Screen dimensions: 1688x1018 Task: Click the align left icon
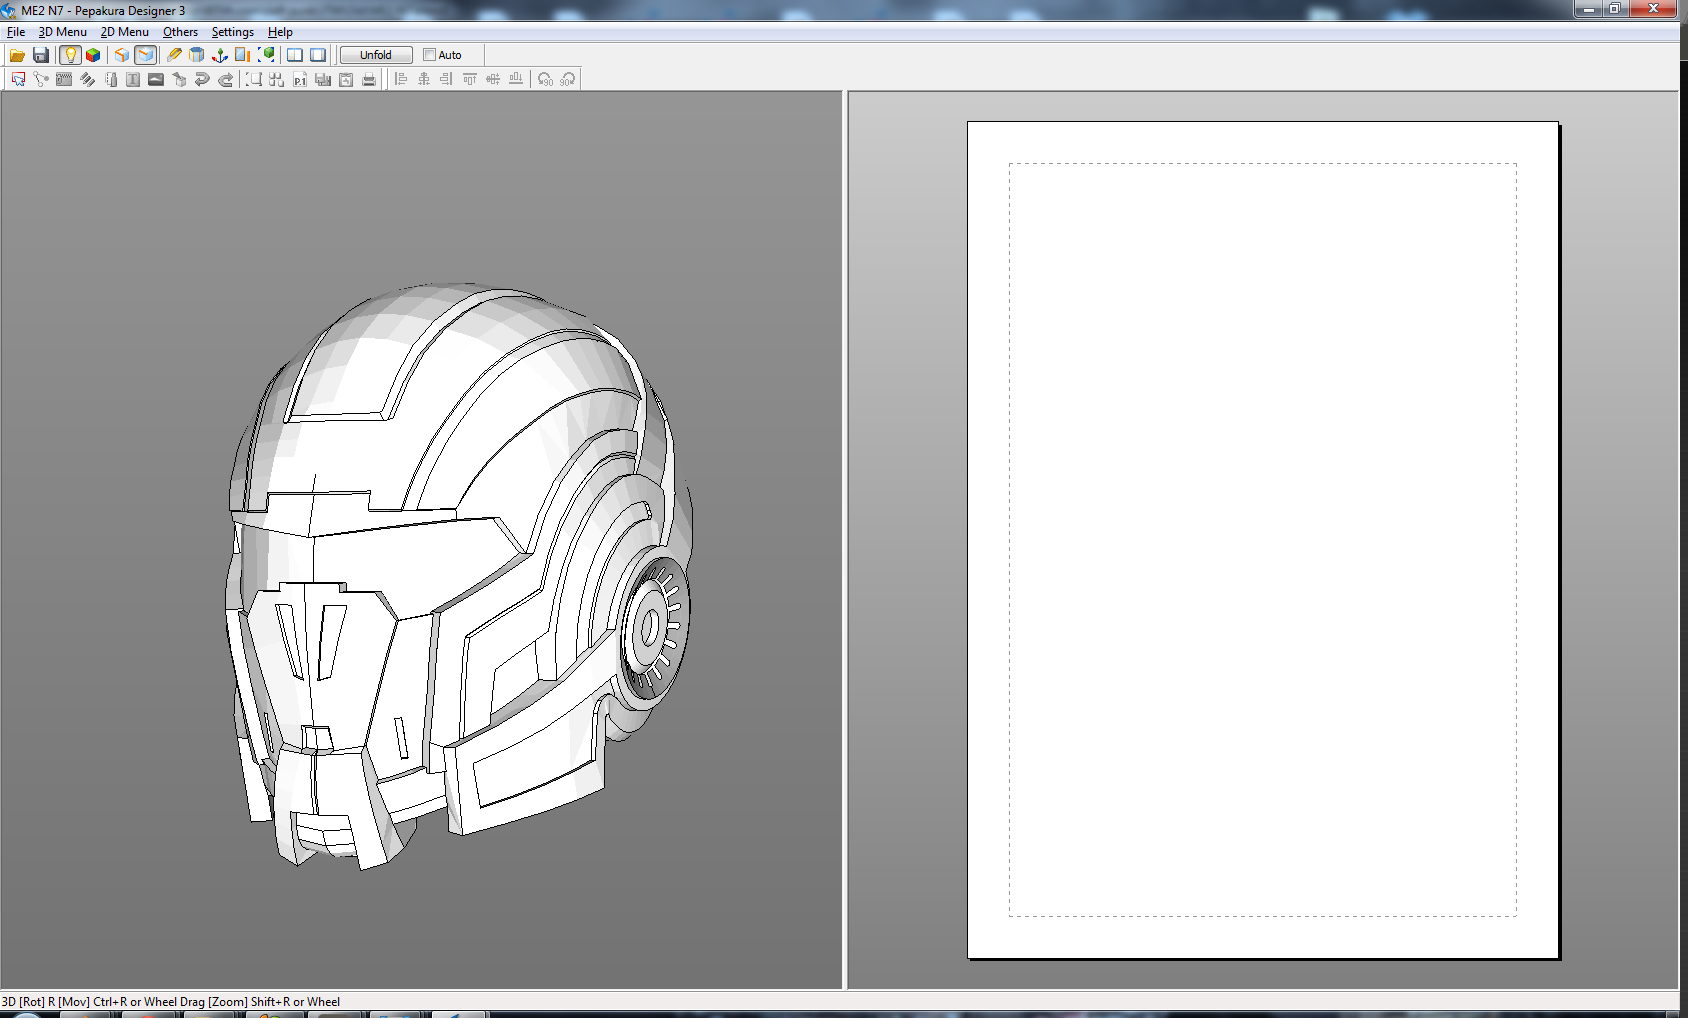click(x=401, y=79)
